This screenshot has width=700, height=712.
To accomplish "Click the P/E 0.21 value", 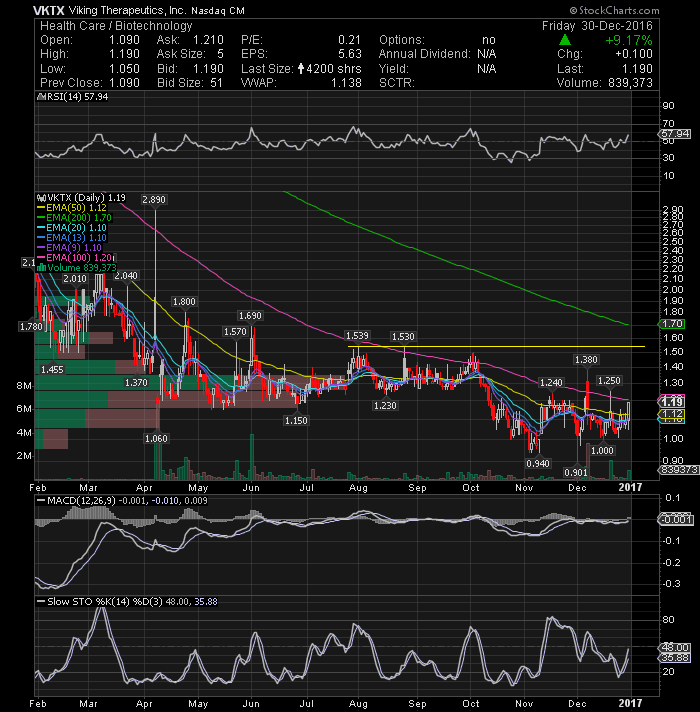I will (x=350, y=40).
